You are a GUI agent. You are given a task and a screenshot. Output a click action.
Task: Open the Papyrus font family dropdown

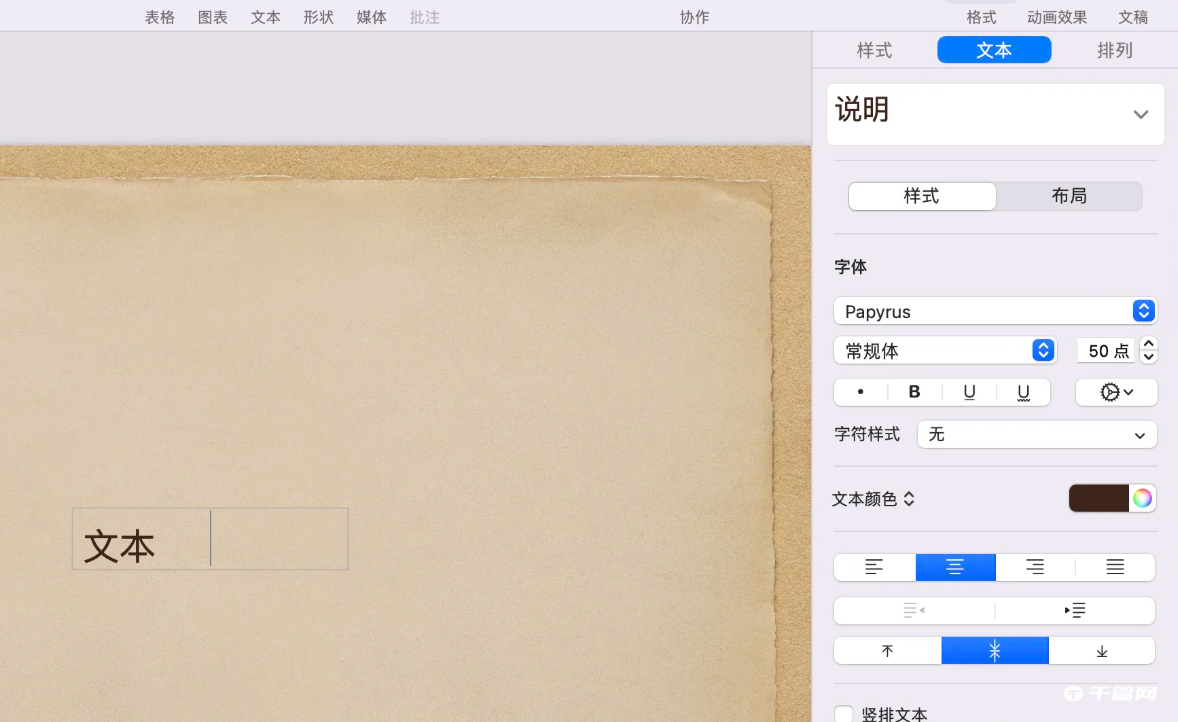(x=994, y=311)
